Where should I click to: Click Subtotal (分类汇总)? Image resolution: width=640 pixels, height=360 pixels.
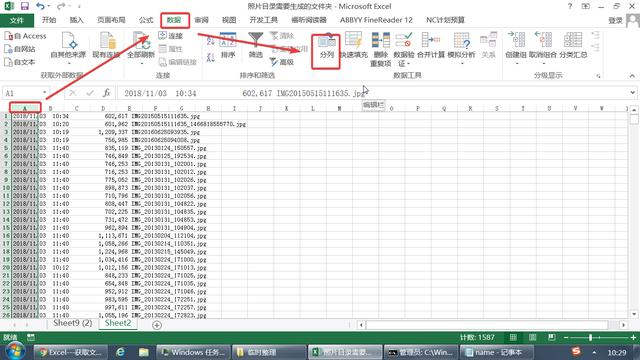pyautogui.click(x=573, y=46)
